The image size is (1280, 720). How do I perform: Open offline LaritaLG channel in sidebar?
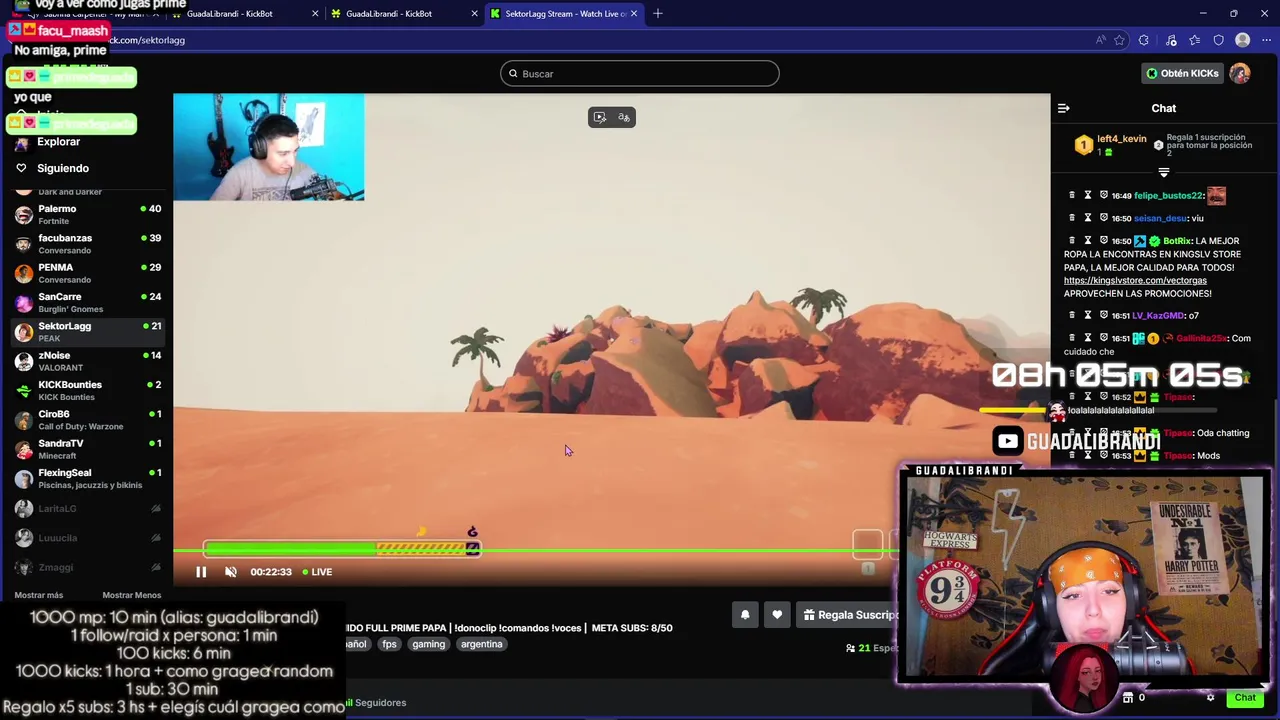click(87, 508)
